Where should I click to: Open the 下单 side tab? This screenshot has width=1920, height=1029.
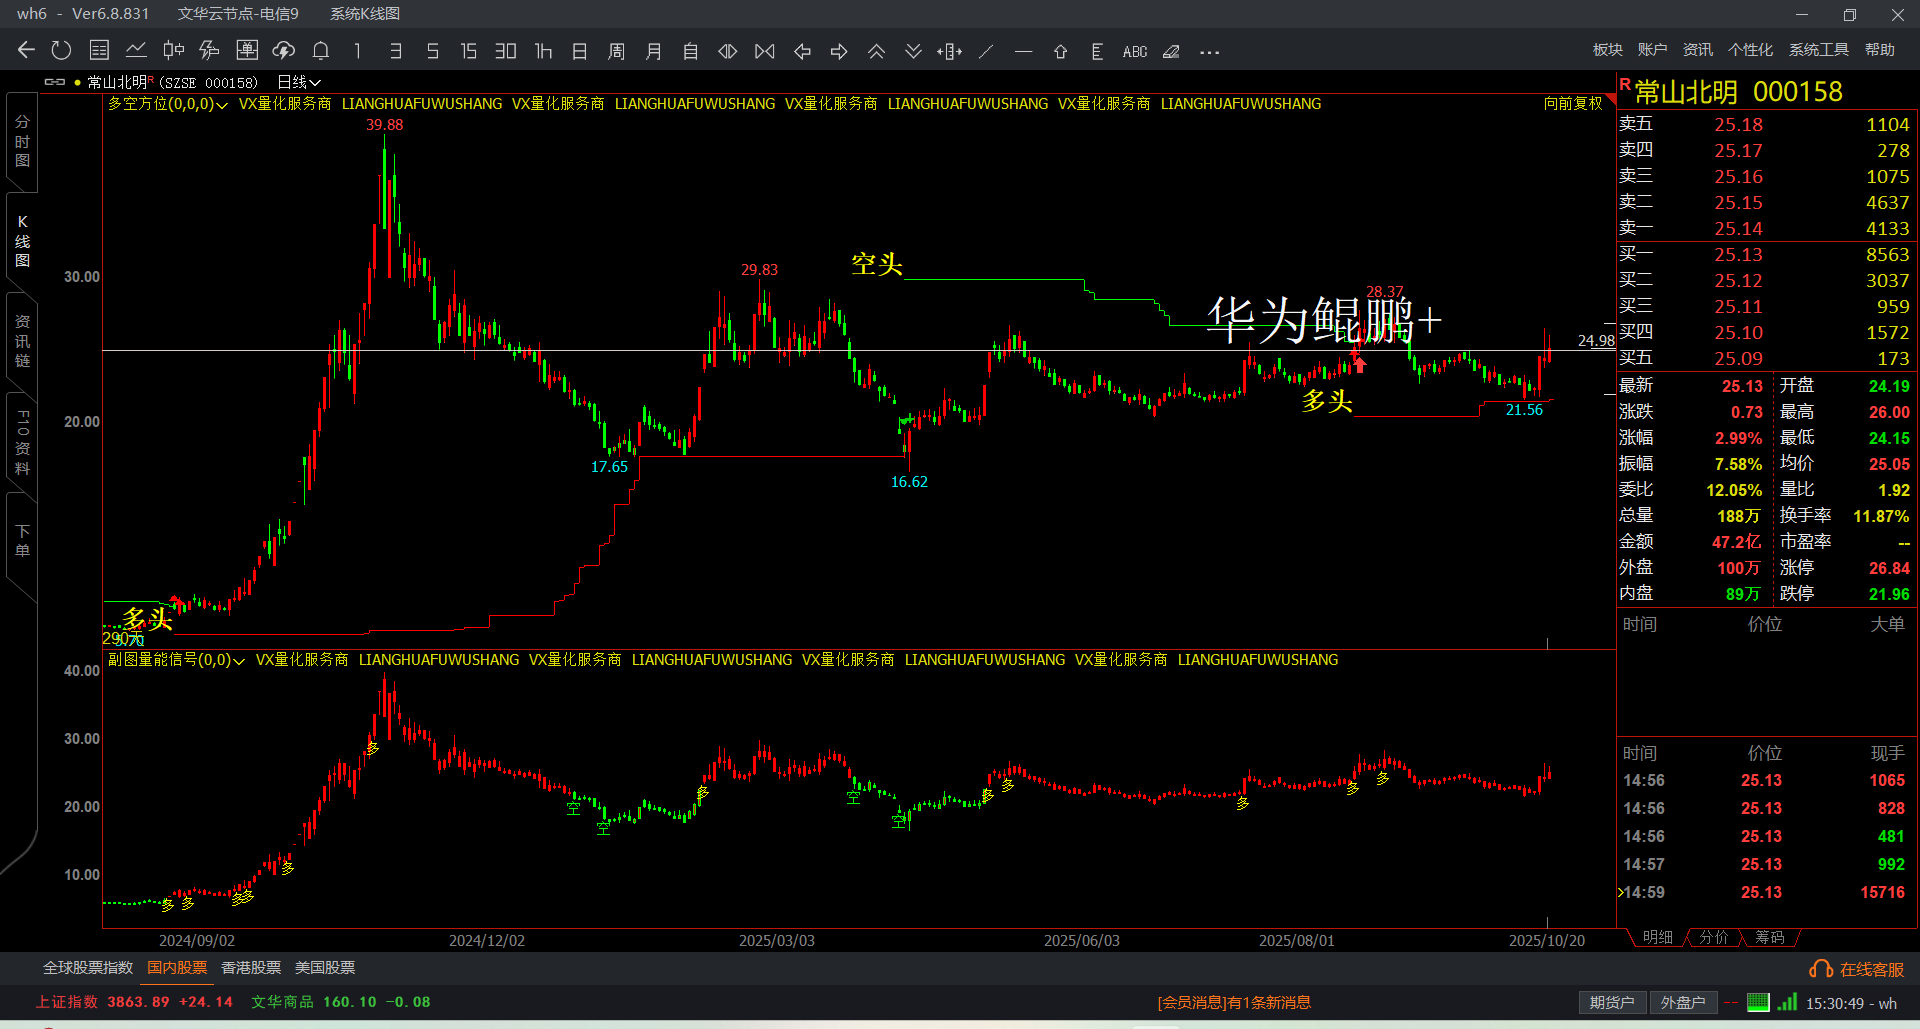pos(22,541)
